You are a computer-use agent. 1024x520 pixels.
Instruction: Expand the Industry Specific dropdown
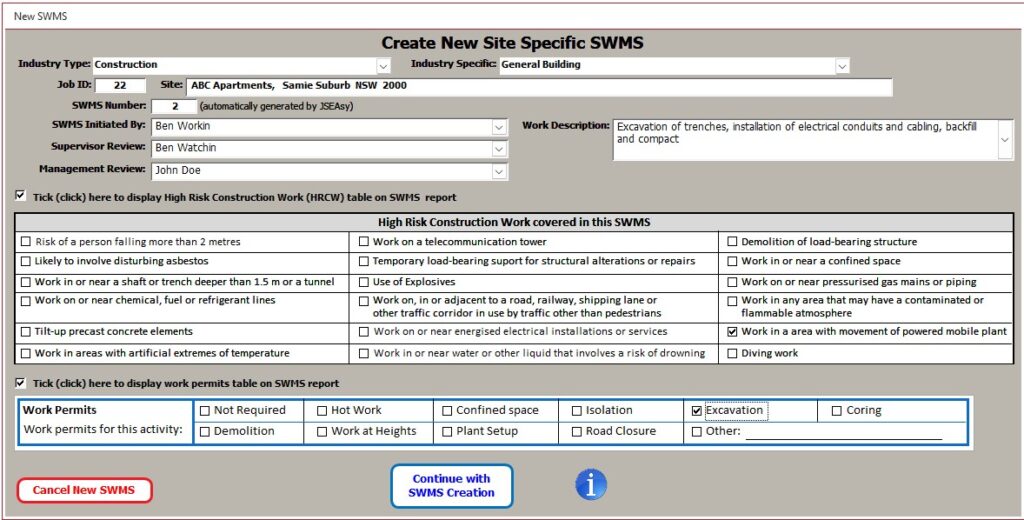coord(842,66)
